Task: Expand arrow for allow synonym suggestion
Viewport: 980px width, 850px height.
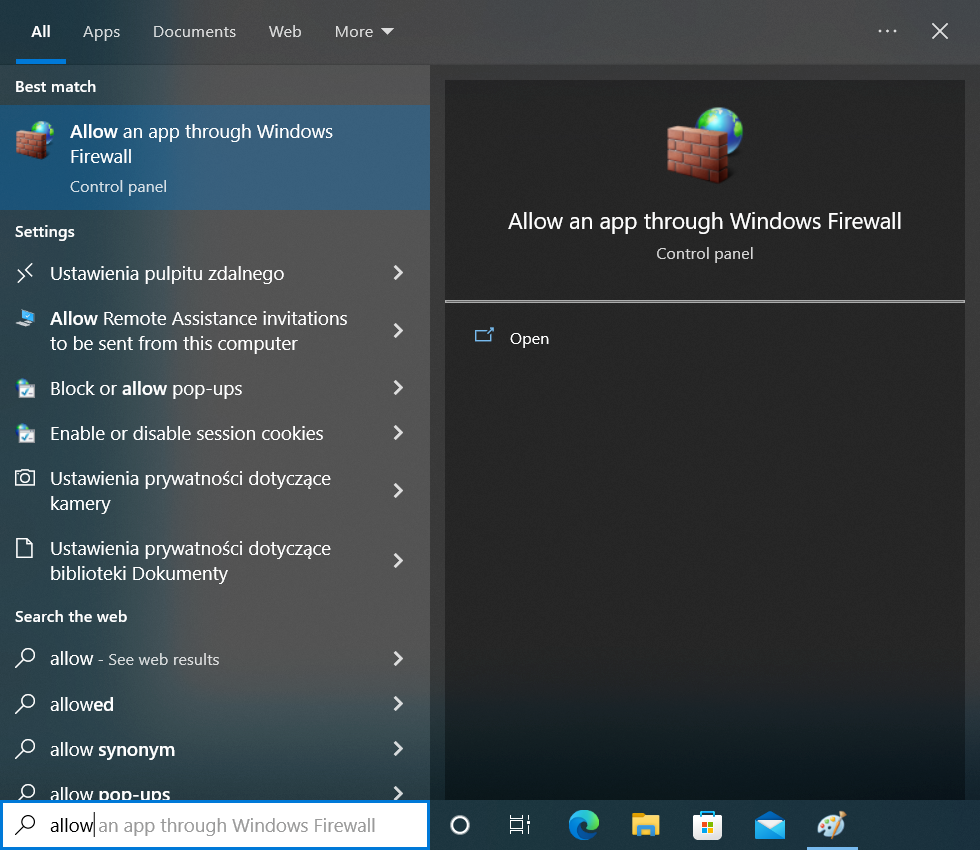Action: [398, 749]
